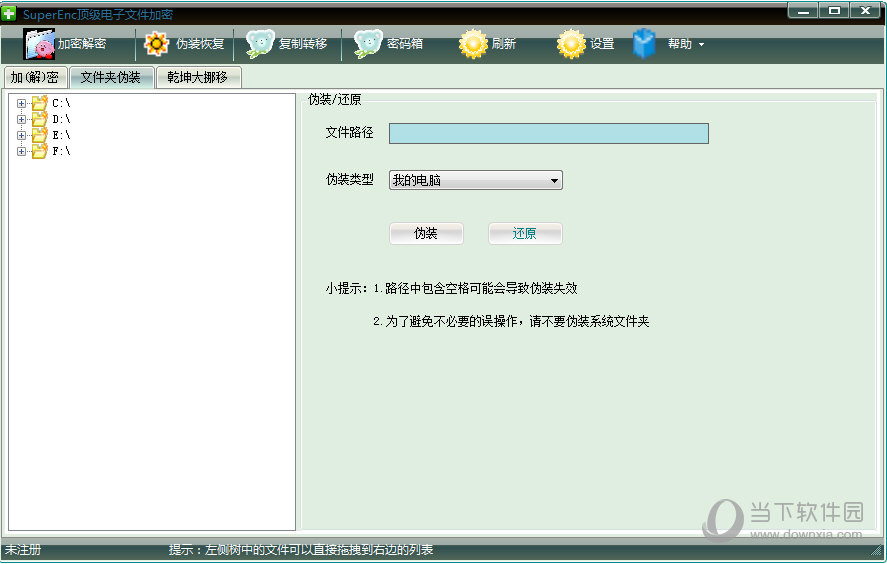Select the E:\ drive folder icon

pos(39,135)
